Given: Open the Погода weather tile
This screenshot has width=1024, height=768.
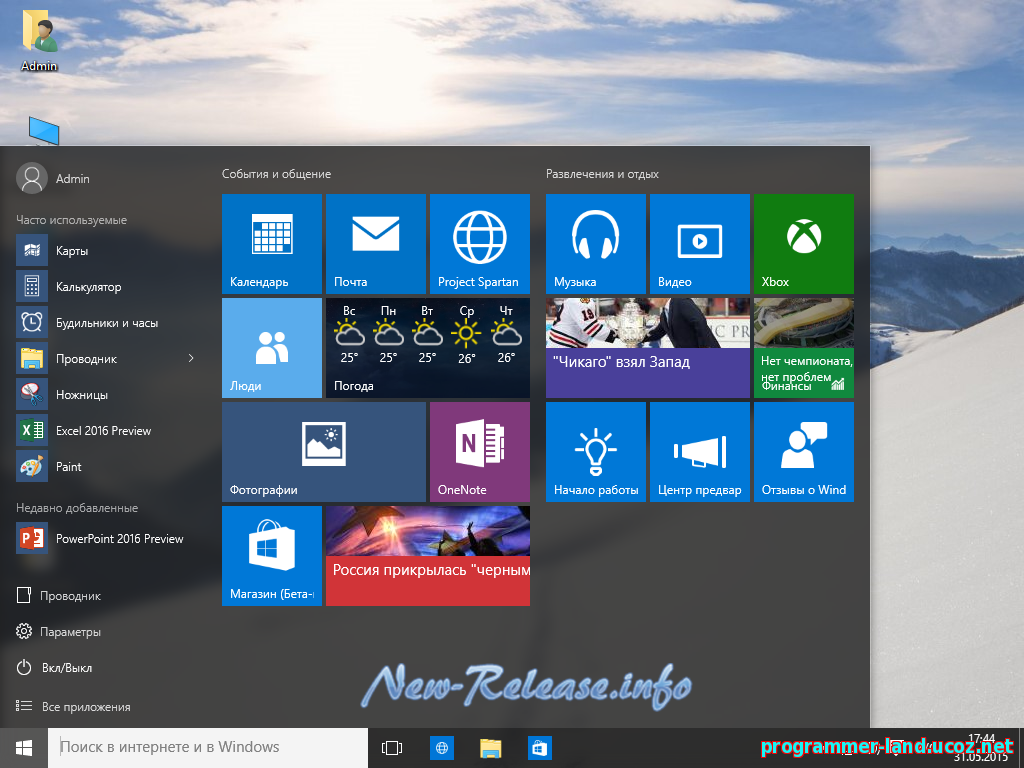Looking at the screenshot, I should pyautogui.click(x=428, y=347).
